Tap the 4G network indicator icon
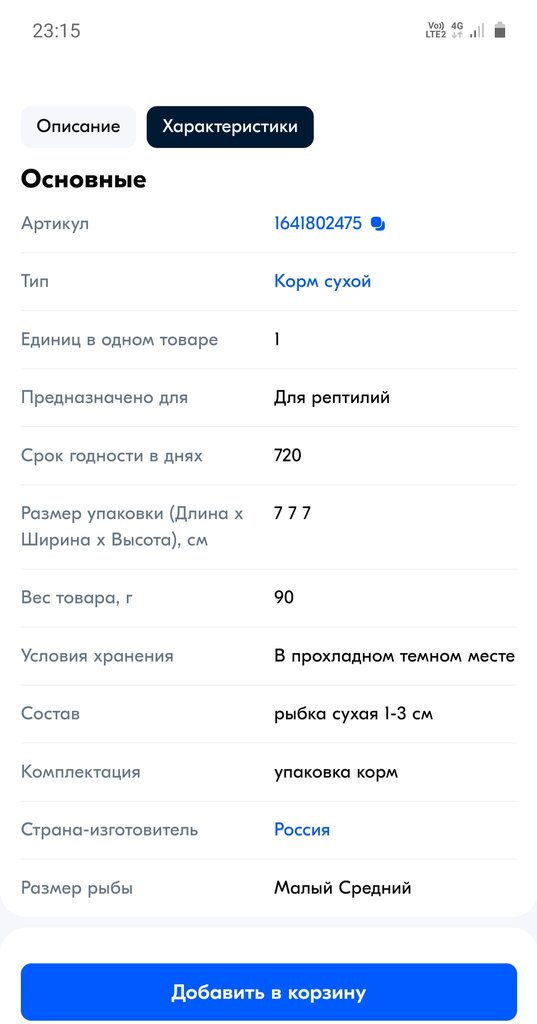Screen dimensions: 537x1024 coord(457,30)
